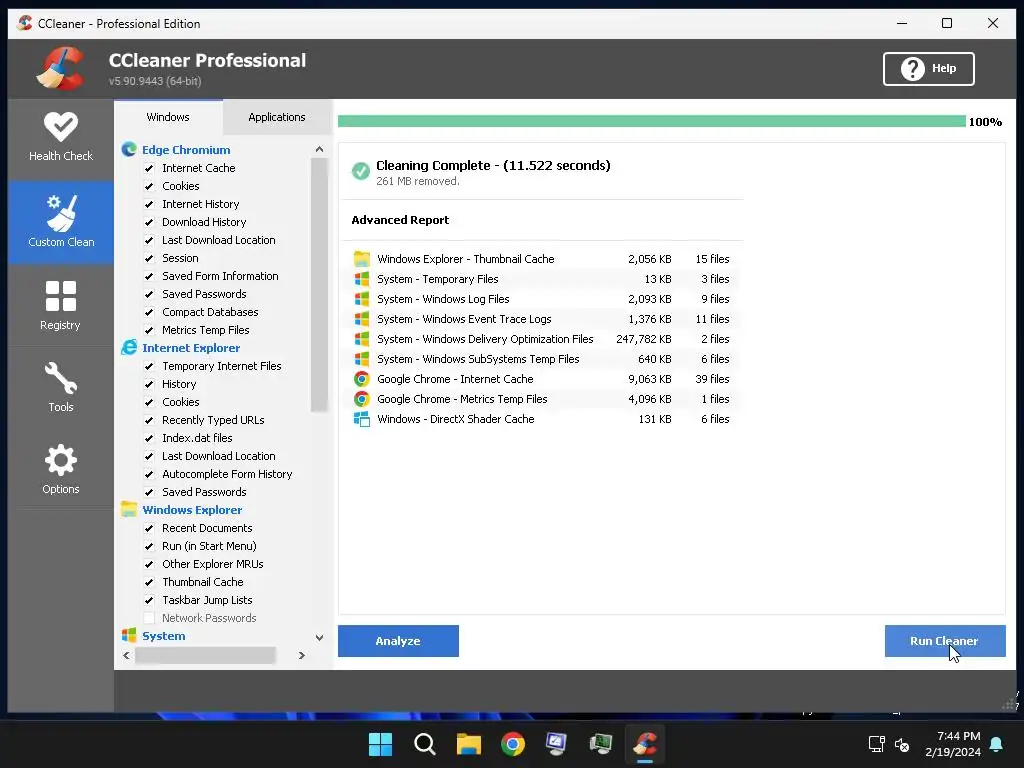Click the cleaning list's scroll-up arrow
Image resolution: width=1024 pixels, height=768 pixels.
coord(319,150)
